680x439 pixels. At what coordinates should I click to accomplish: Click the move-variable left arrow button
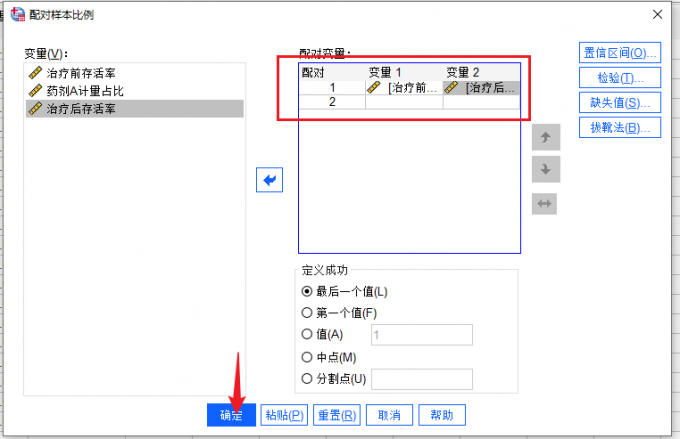pos(269,180)
